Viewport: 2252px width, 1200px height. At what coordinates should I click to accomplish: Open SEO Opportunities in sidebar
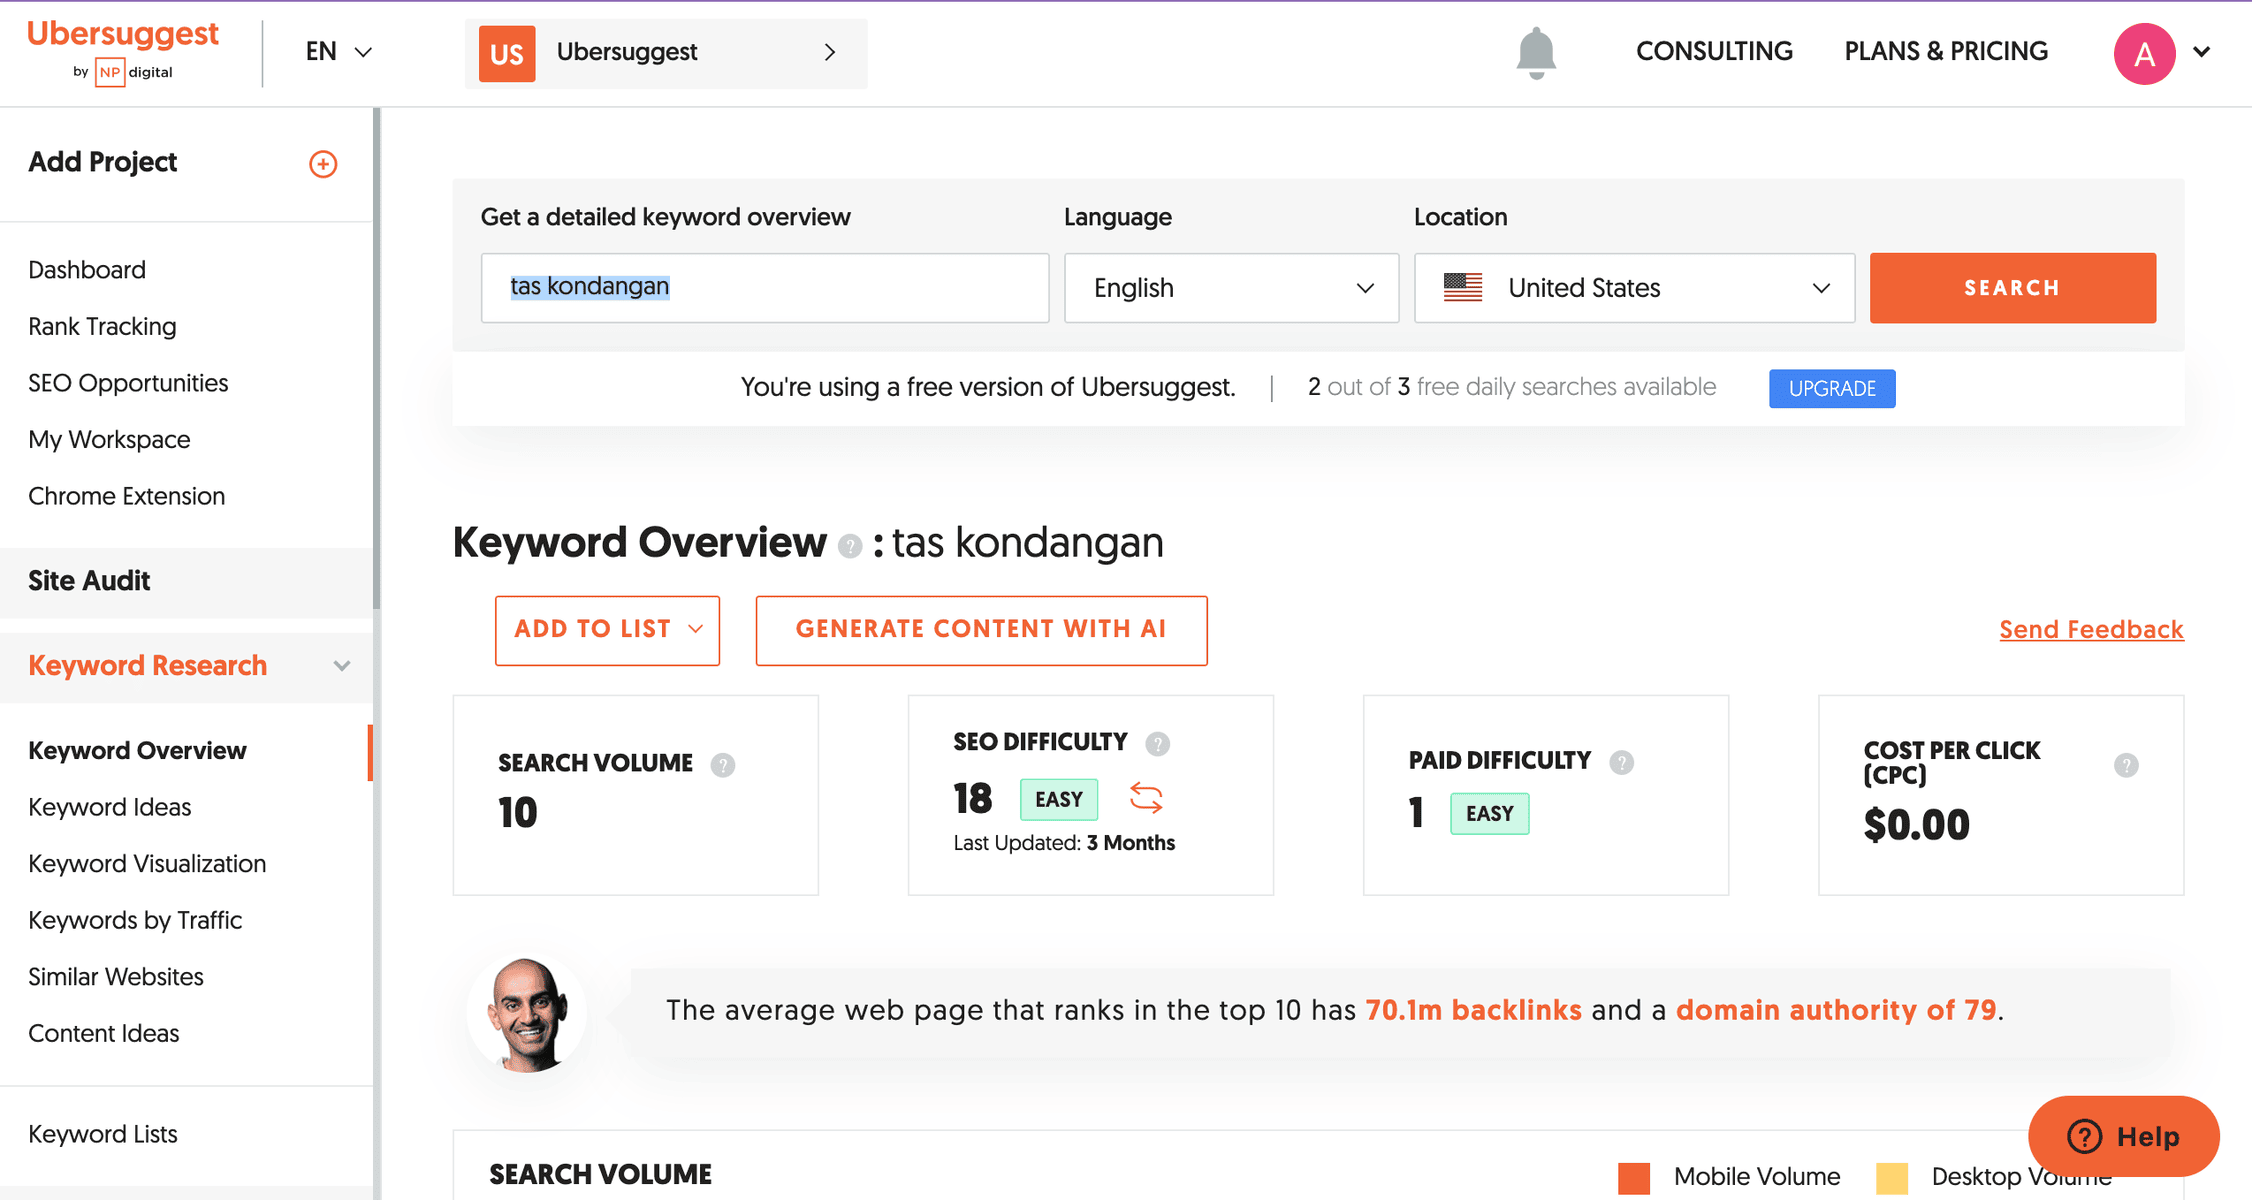[x=128, y=383]
